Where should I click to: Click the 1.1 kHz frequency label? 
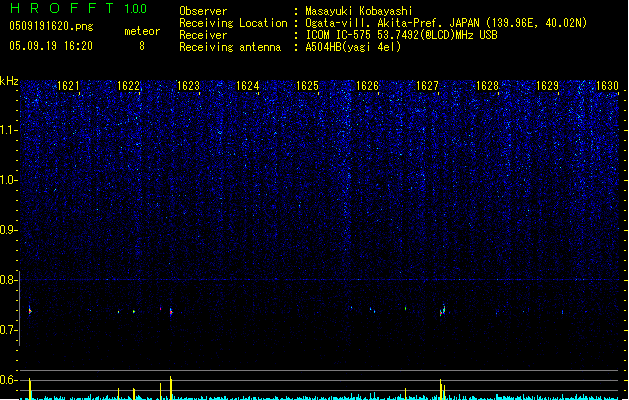(x=9, y=130)
